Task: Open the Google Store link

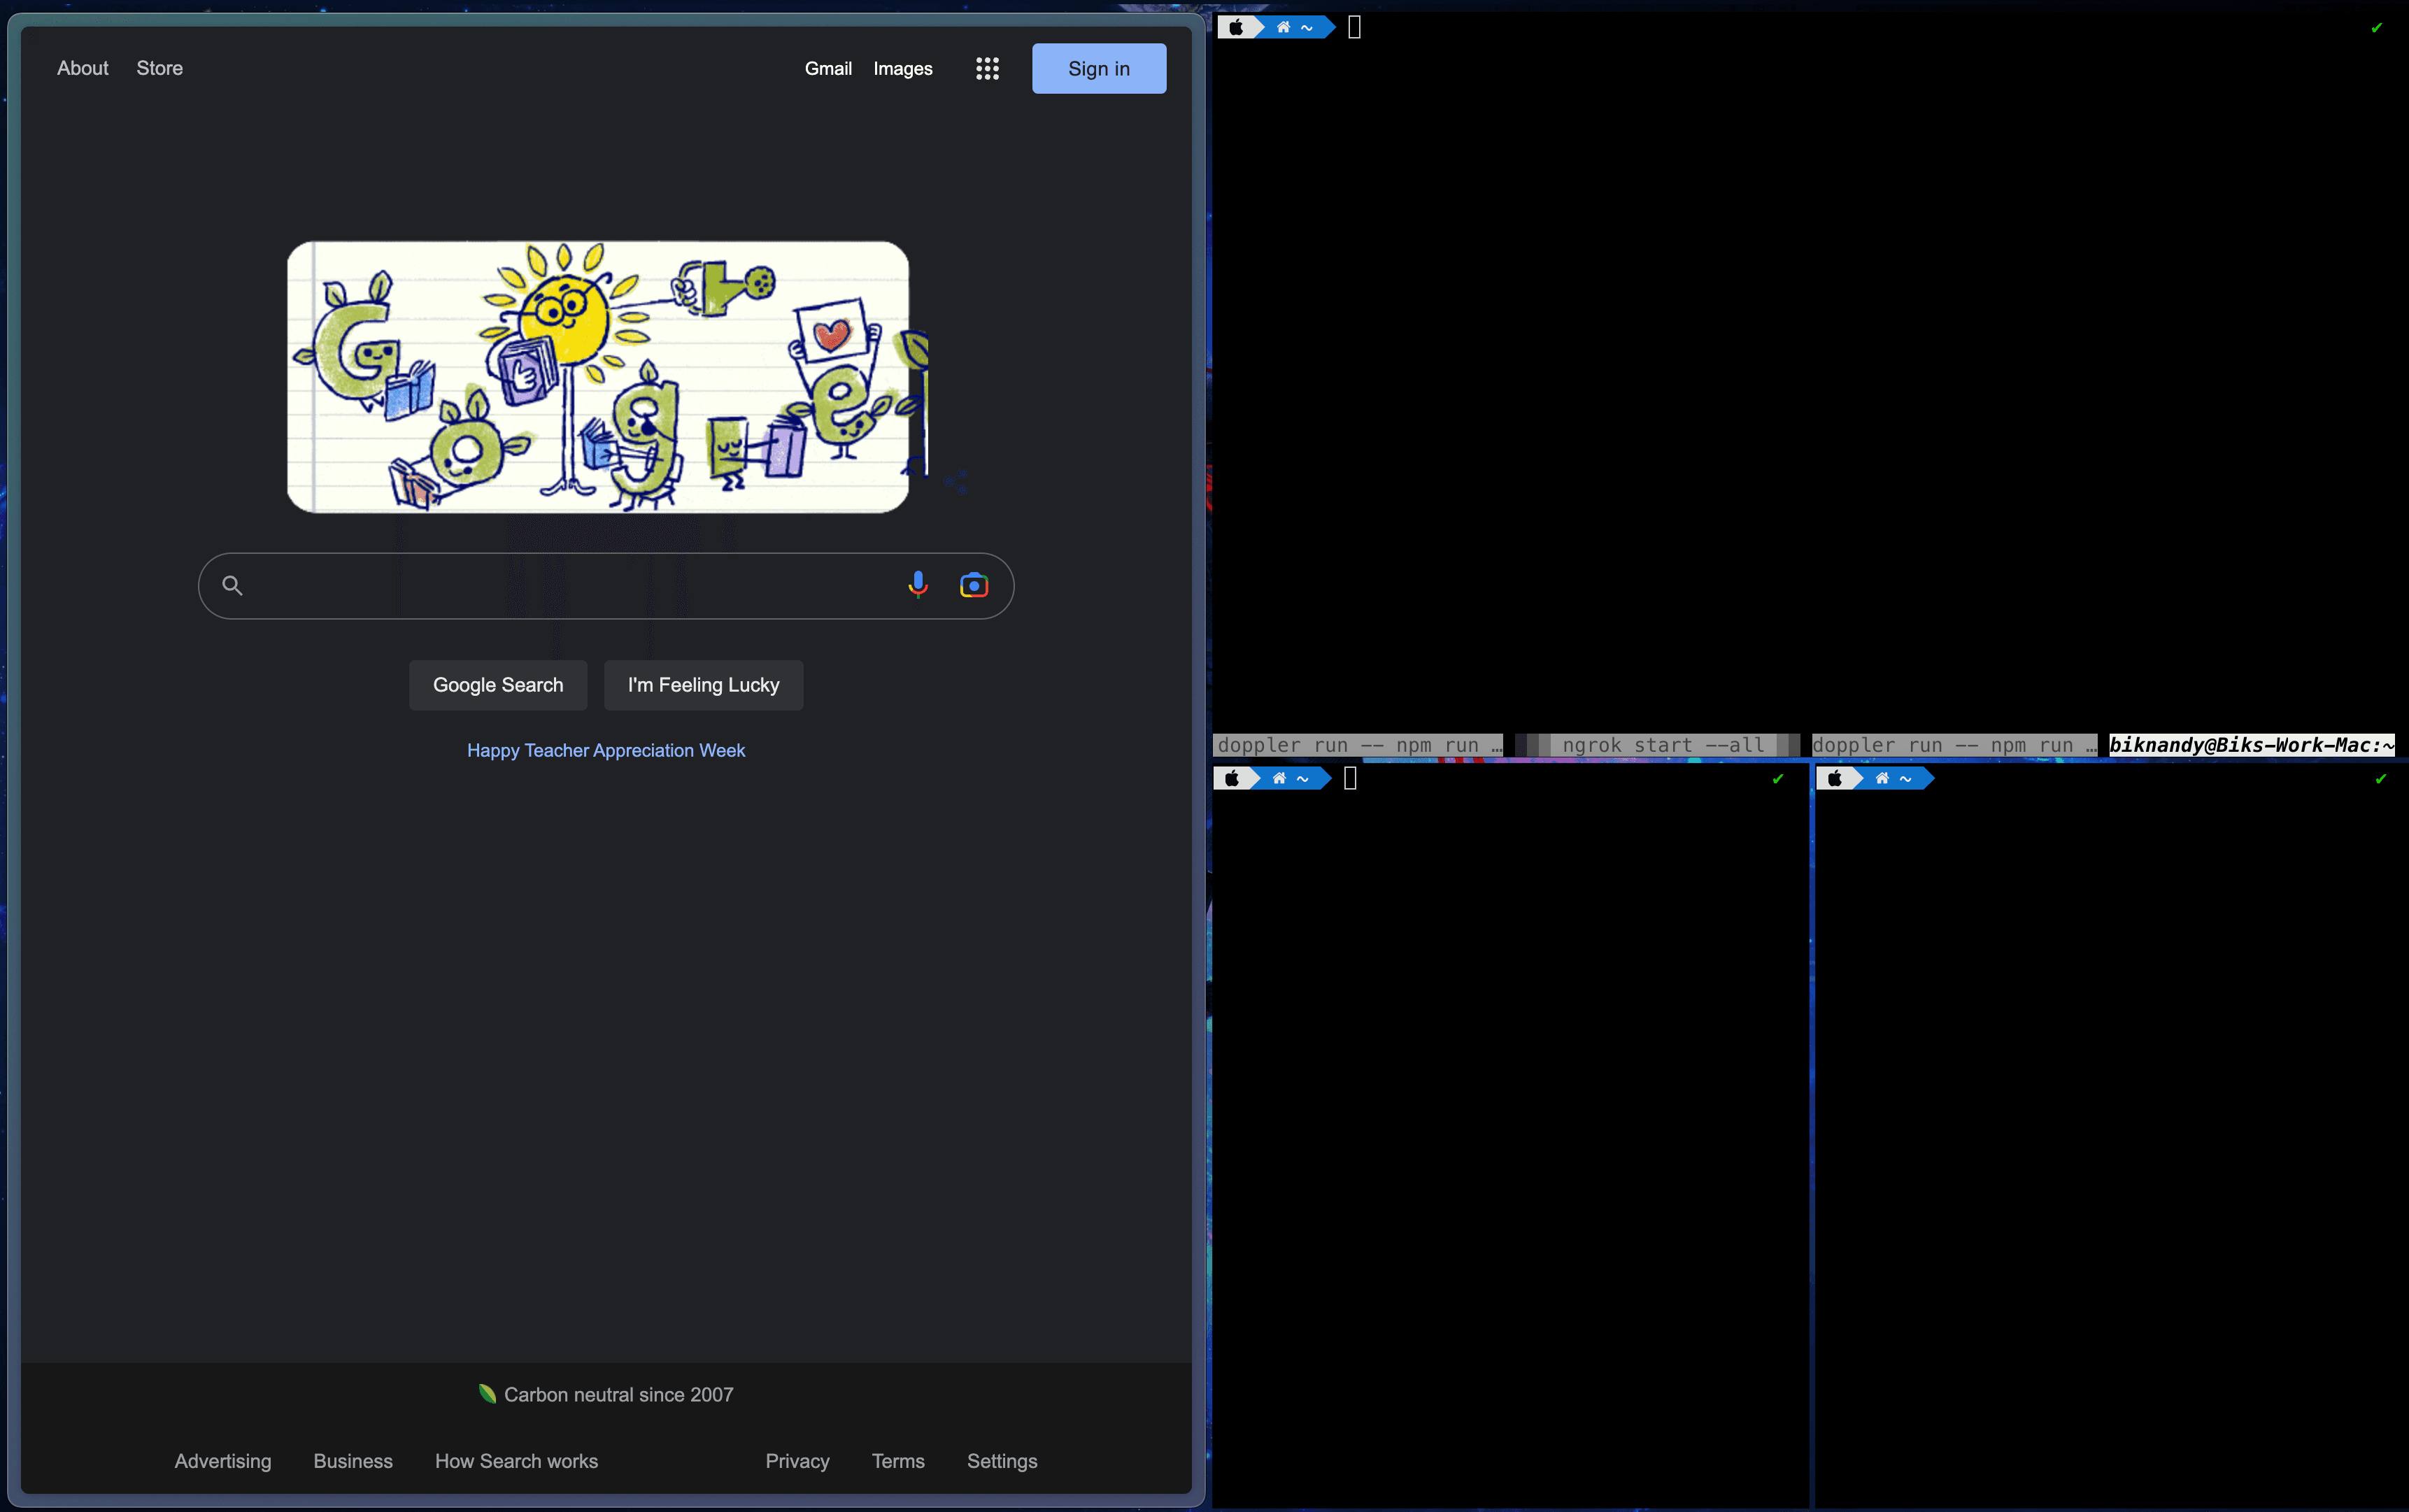Action: pyautogui.click(x=159, y=68)
